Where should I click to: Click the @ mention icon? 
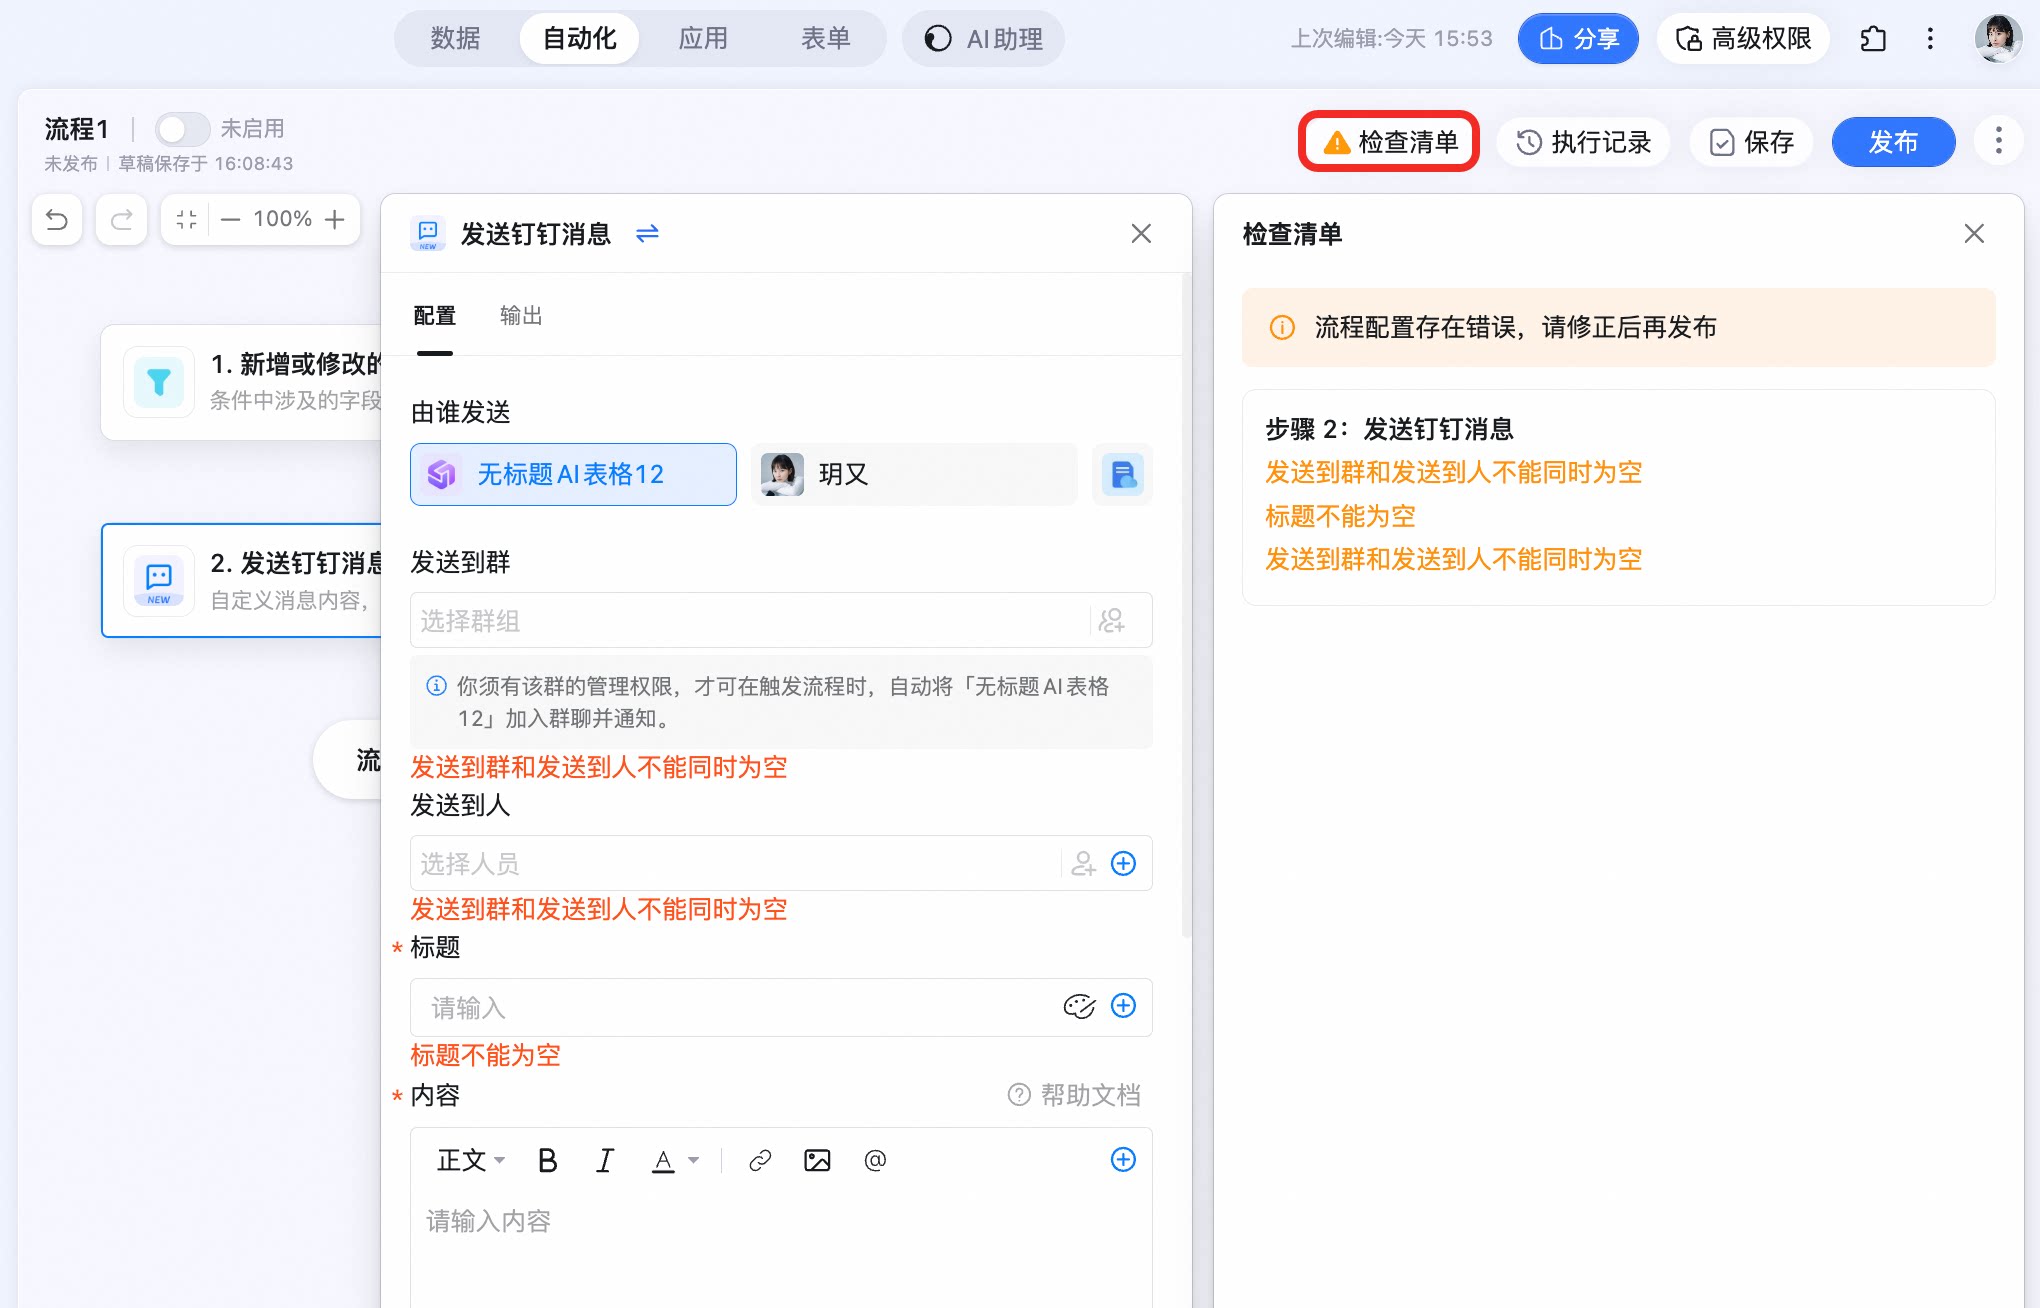click(875, 1160)
